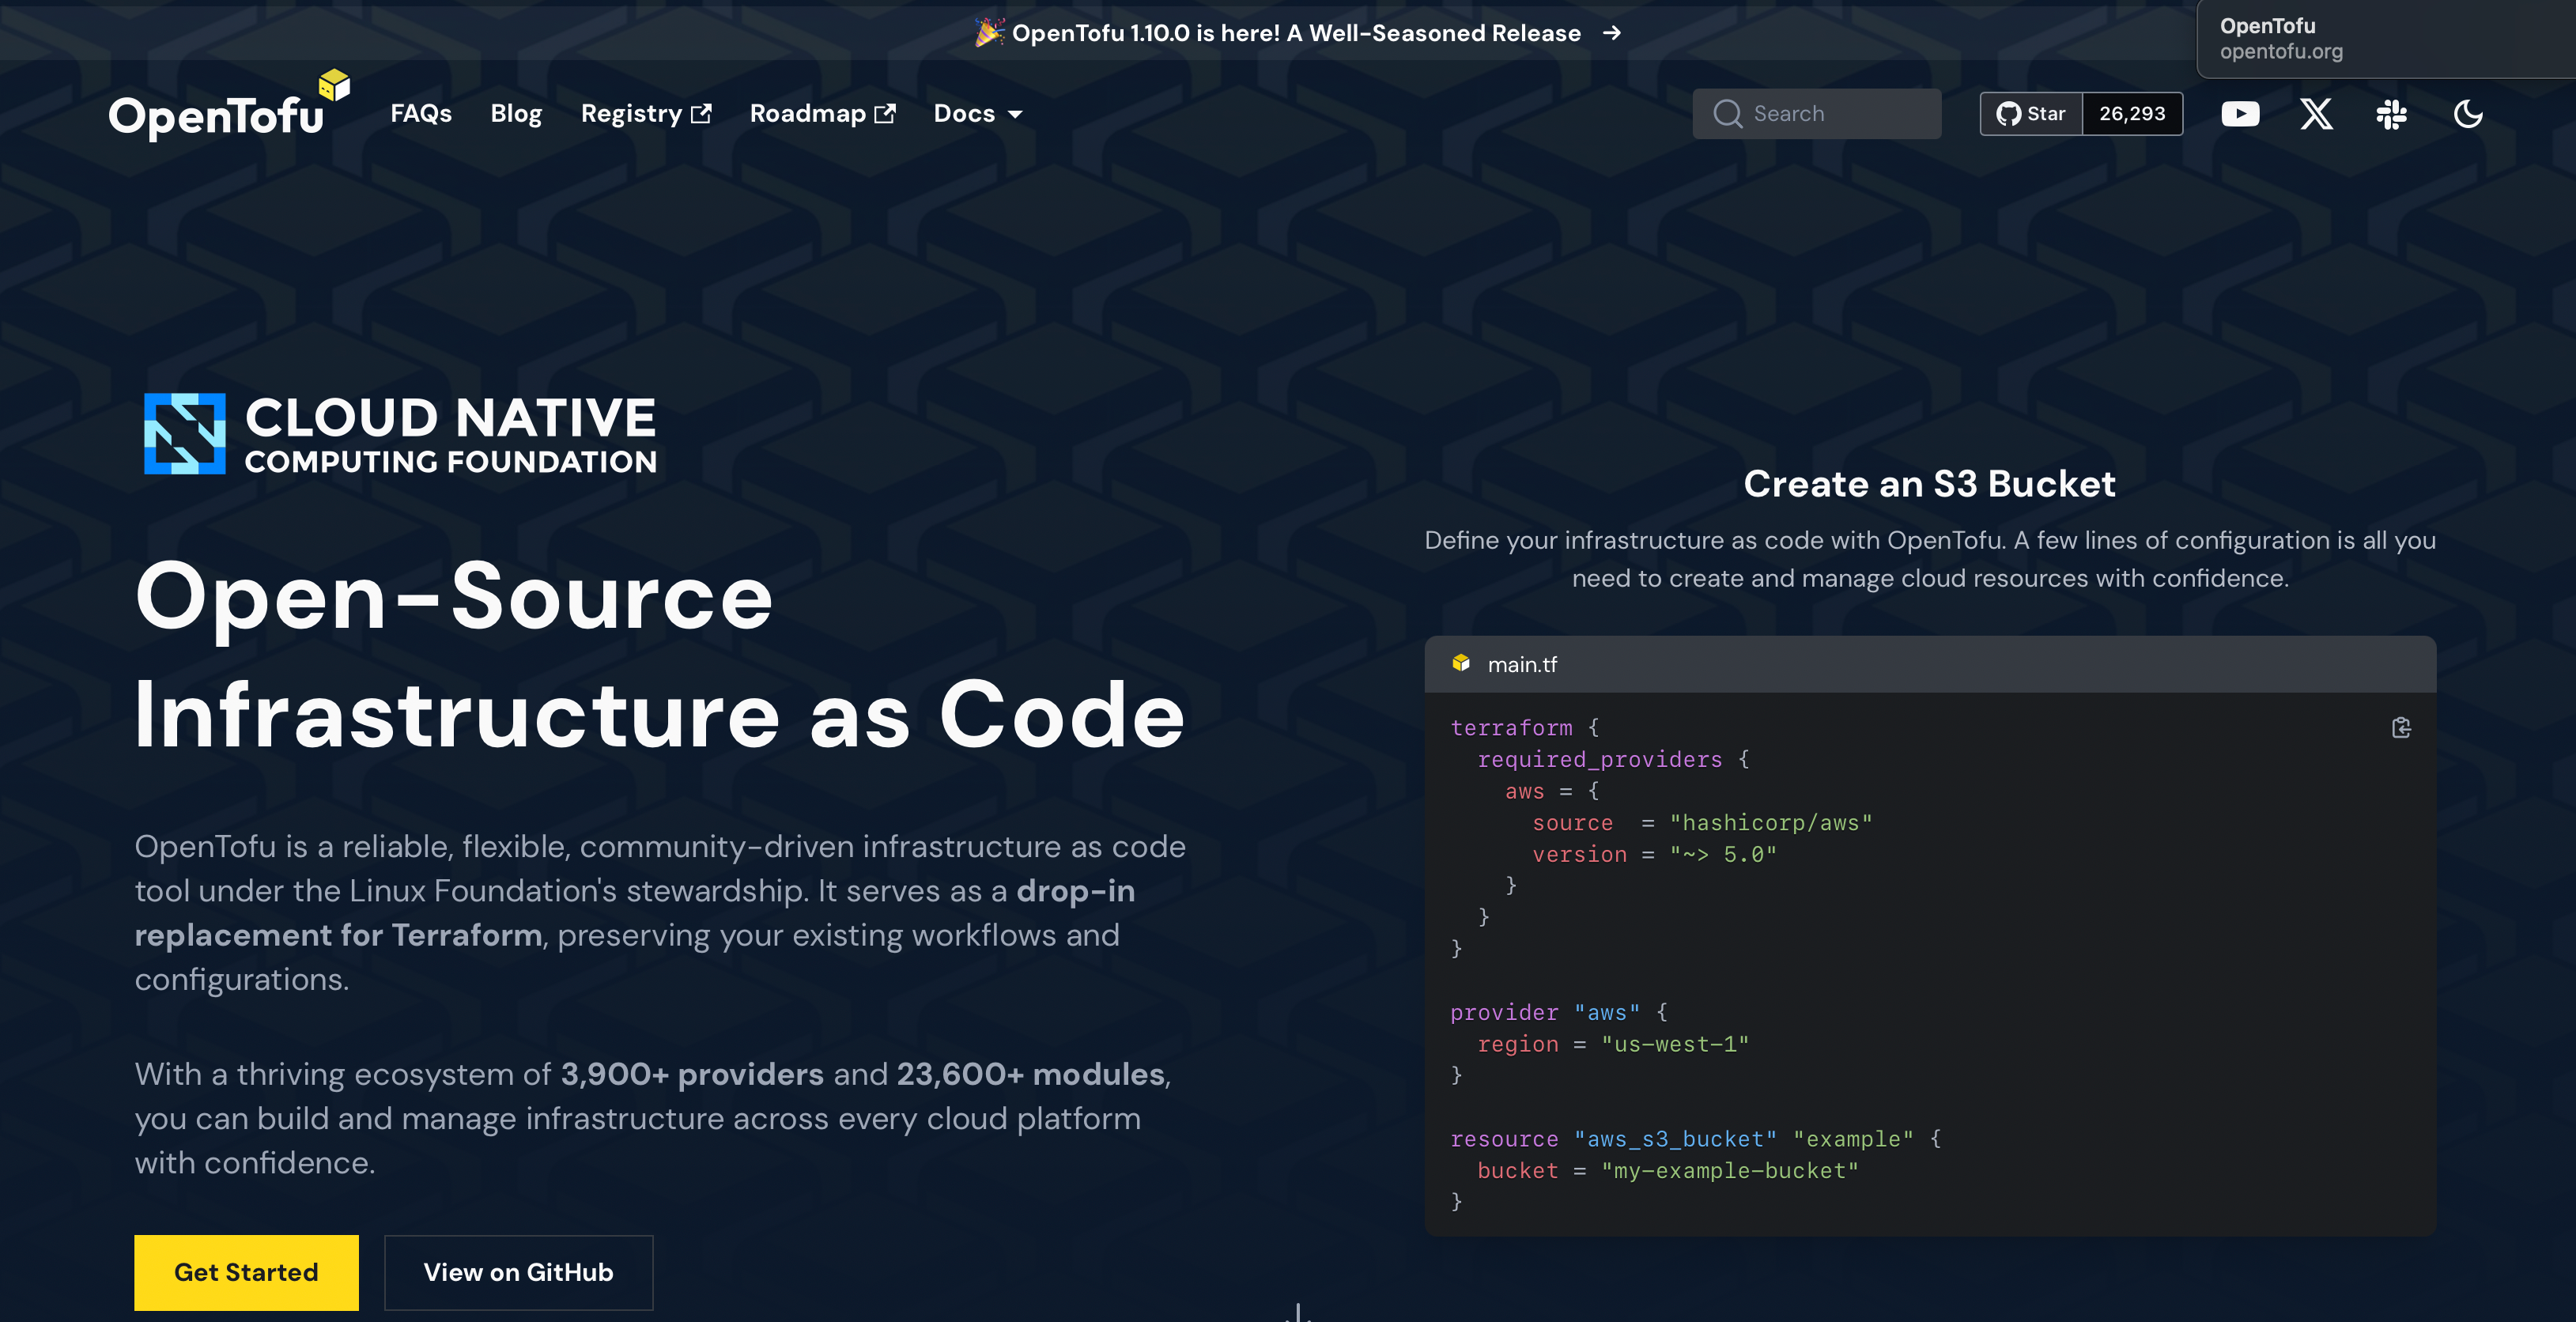
Task: Click the "Open-Source Infrastructure as Code" headline
Action: point(660,655)
